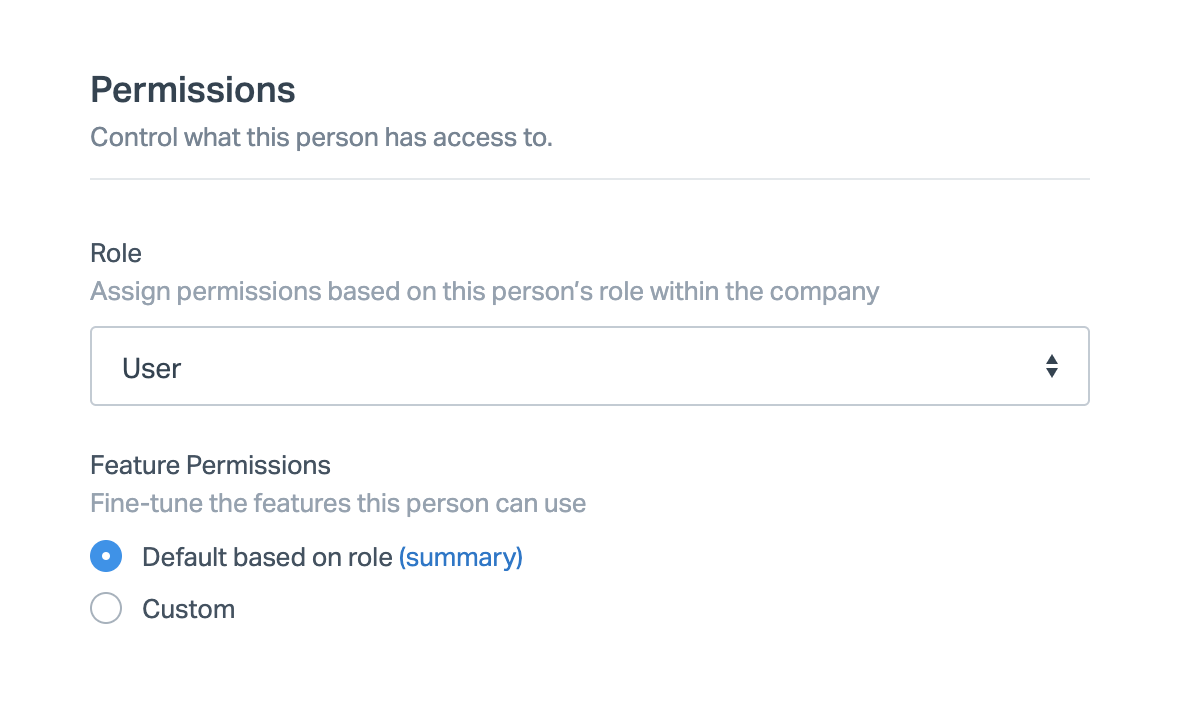Click the Permissions section heading
Viewport: 1188px width, 703px height.
(193, 90)
